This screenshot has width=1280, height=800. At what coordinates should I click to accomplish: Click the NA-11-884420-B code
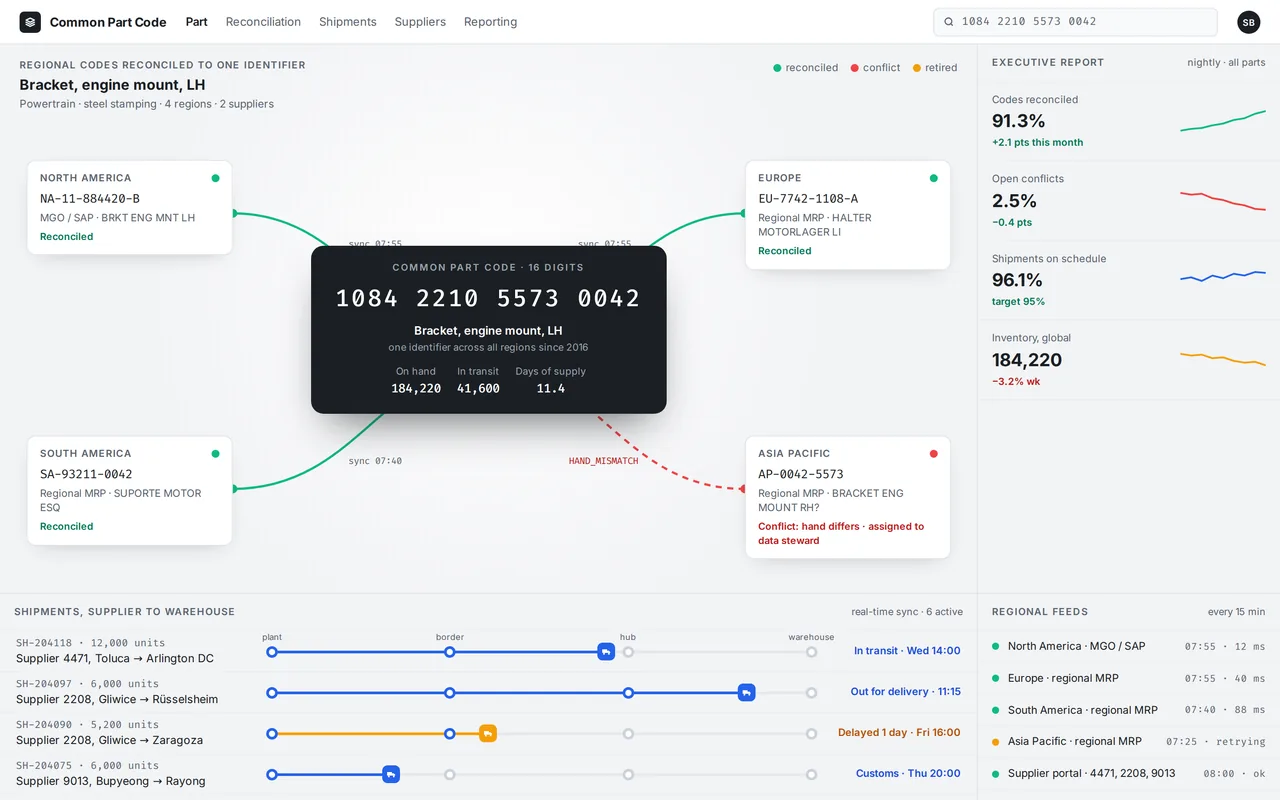pyautogui.click(x=90, y=199)
